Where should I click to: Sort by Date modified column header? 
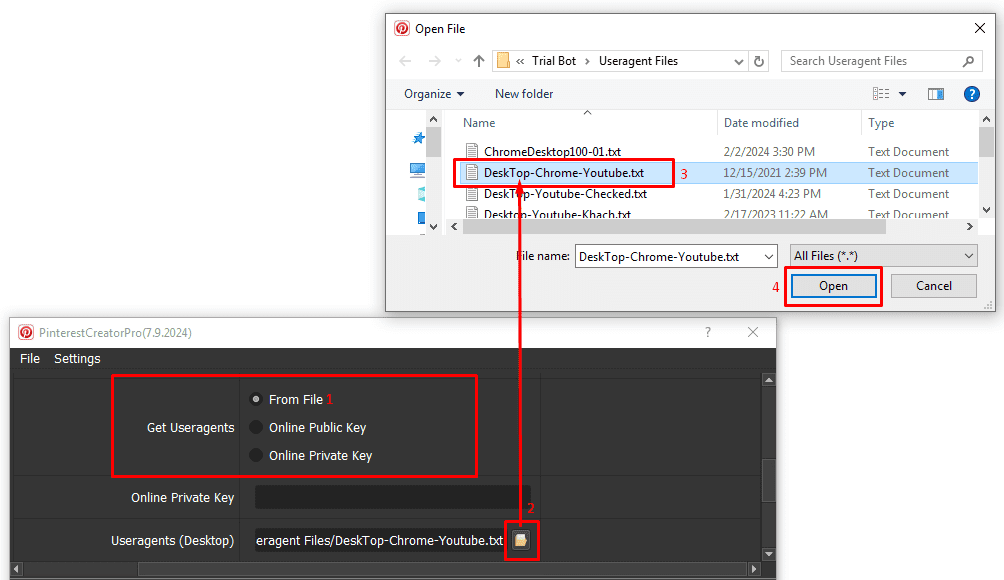pos(761,123)
